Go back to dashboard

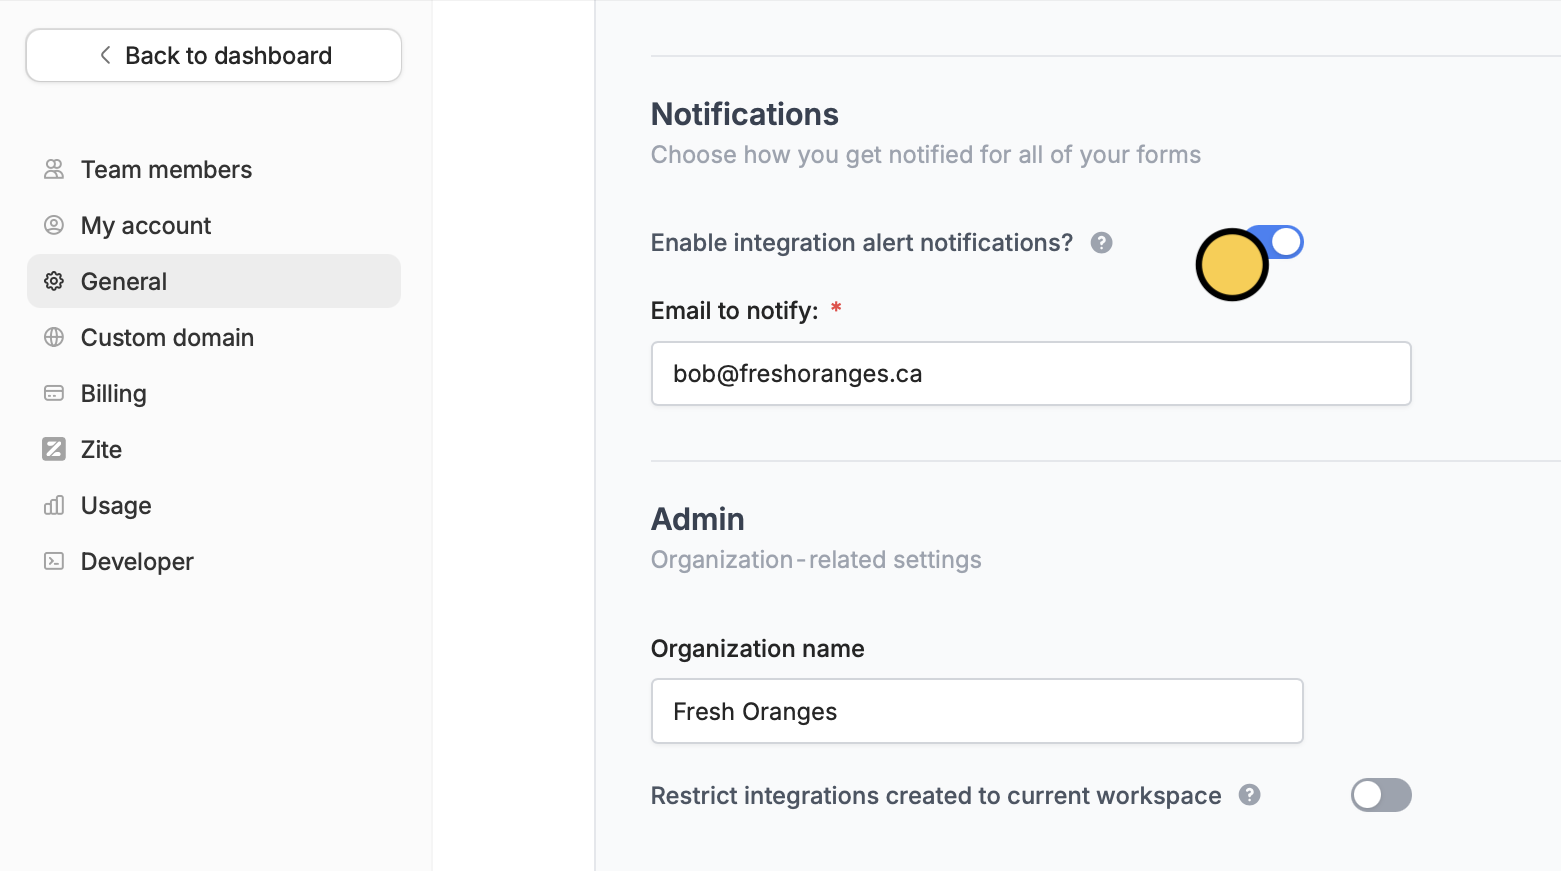(x=214, y=55)
